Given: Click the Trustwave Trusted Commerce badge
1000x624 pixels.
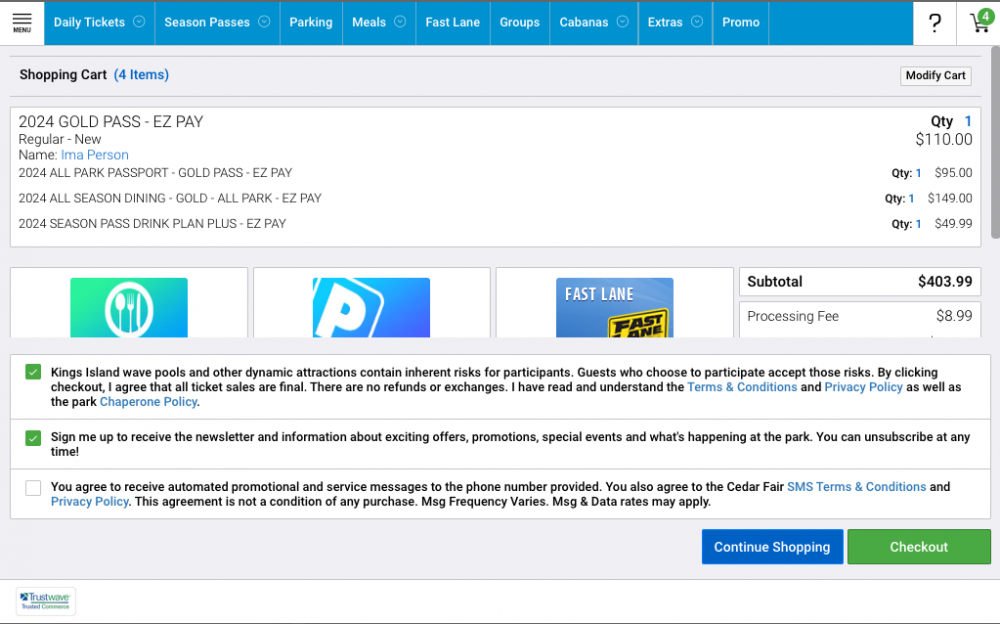Looking at the screenshot, I should point(46,601).
